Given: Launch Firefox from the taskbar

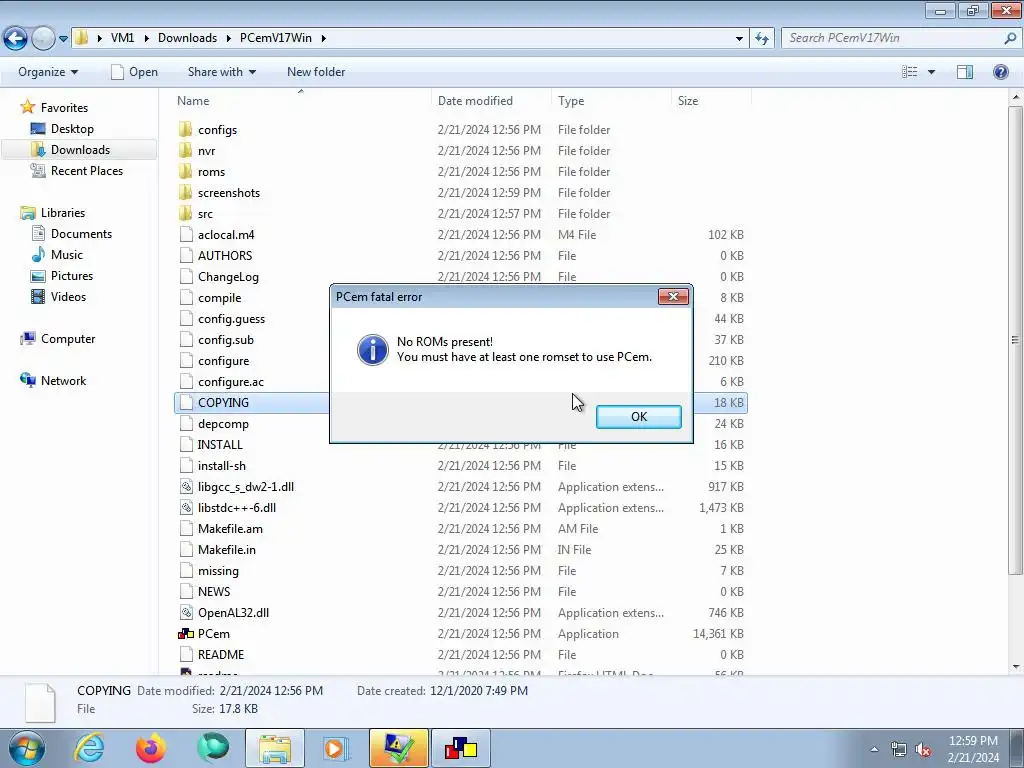Looking at the screenshot, I should pos(150,748).
